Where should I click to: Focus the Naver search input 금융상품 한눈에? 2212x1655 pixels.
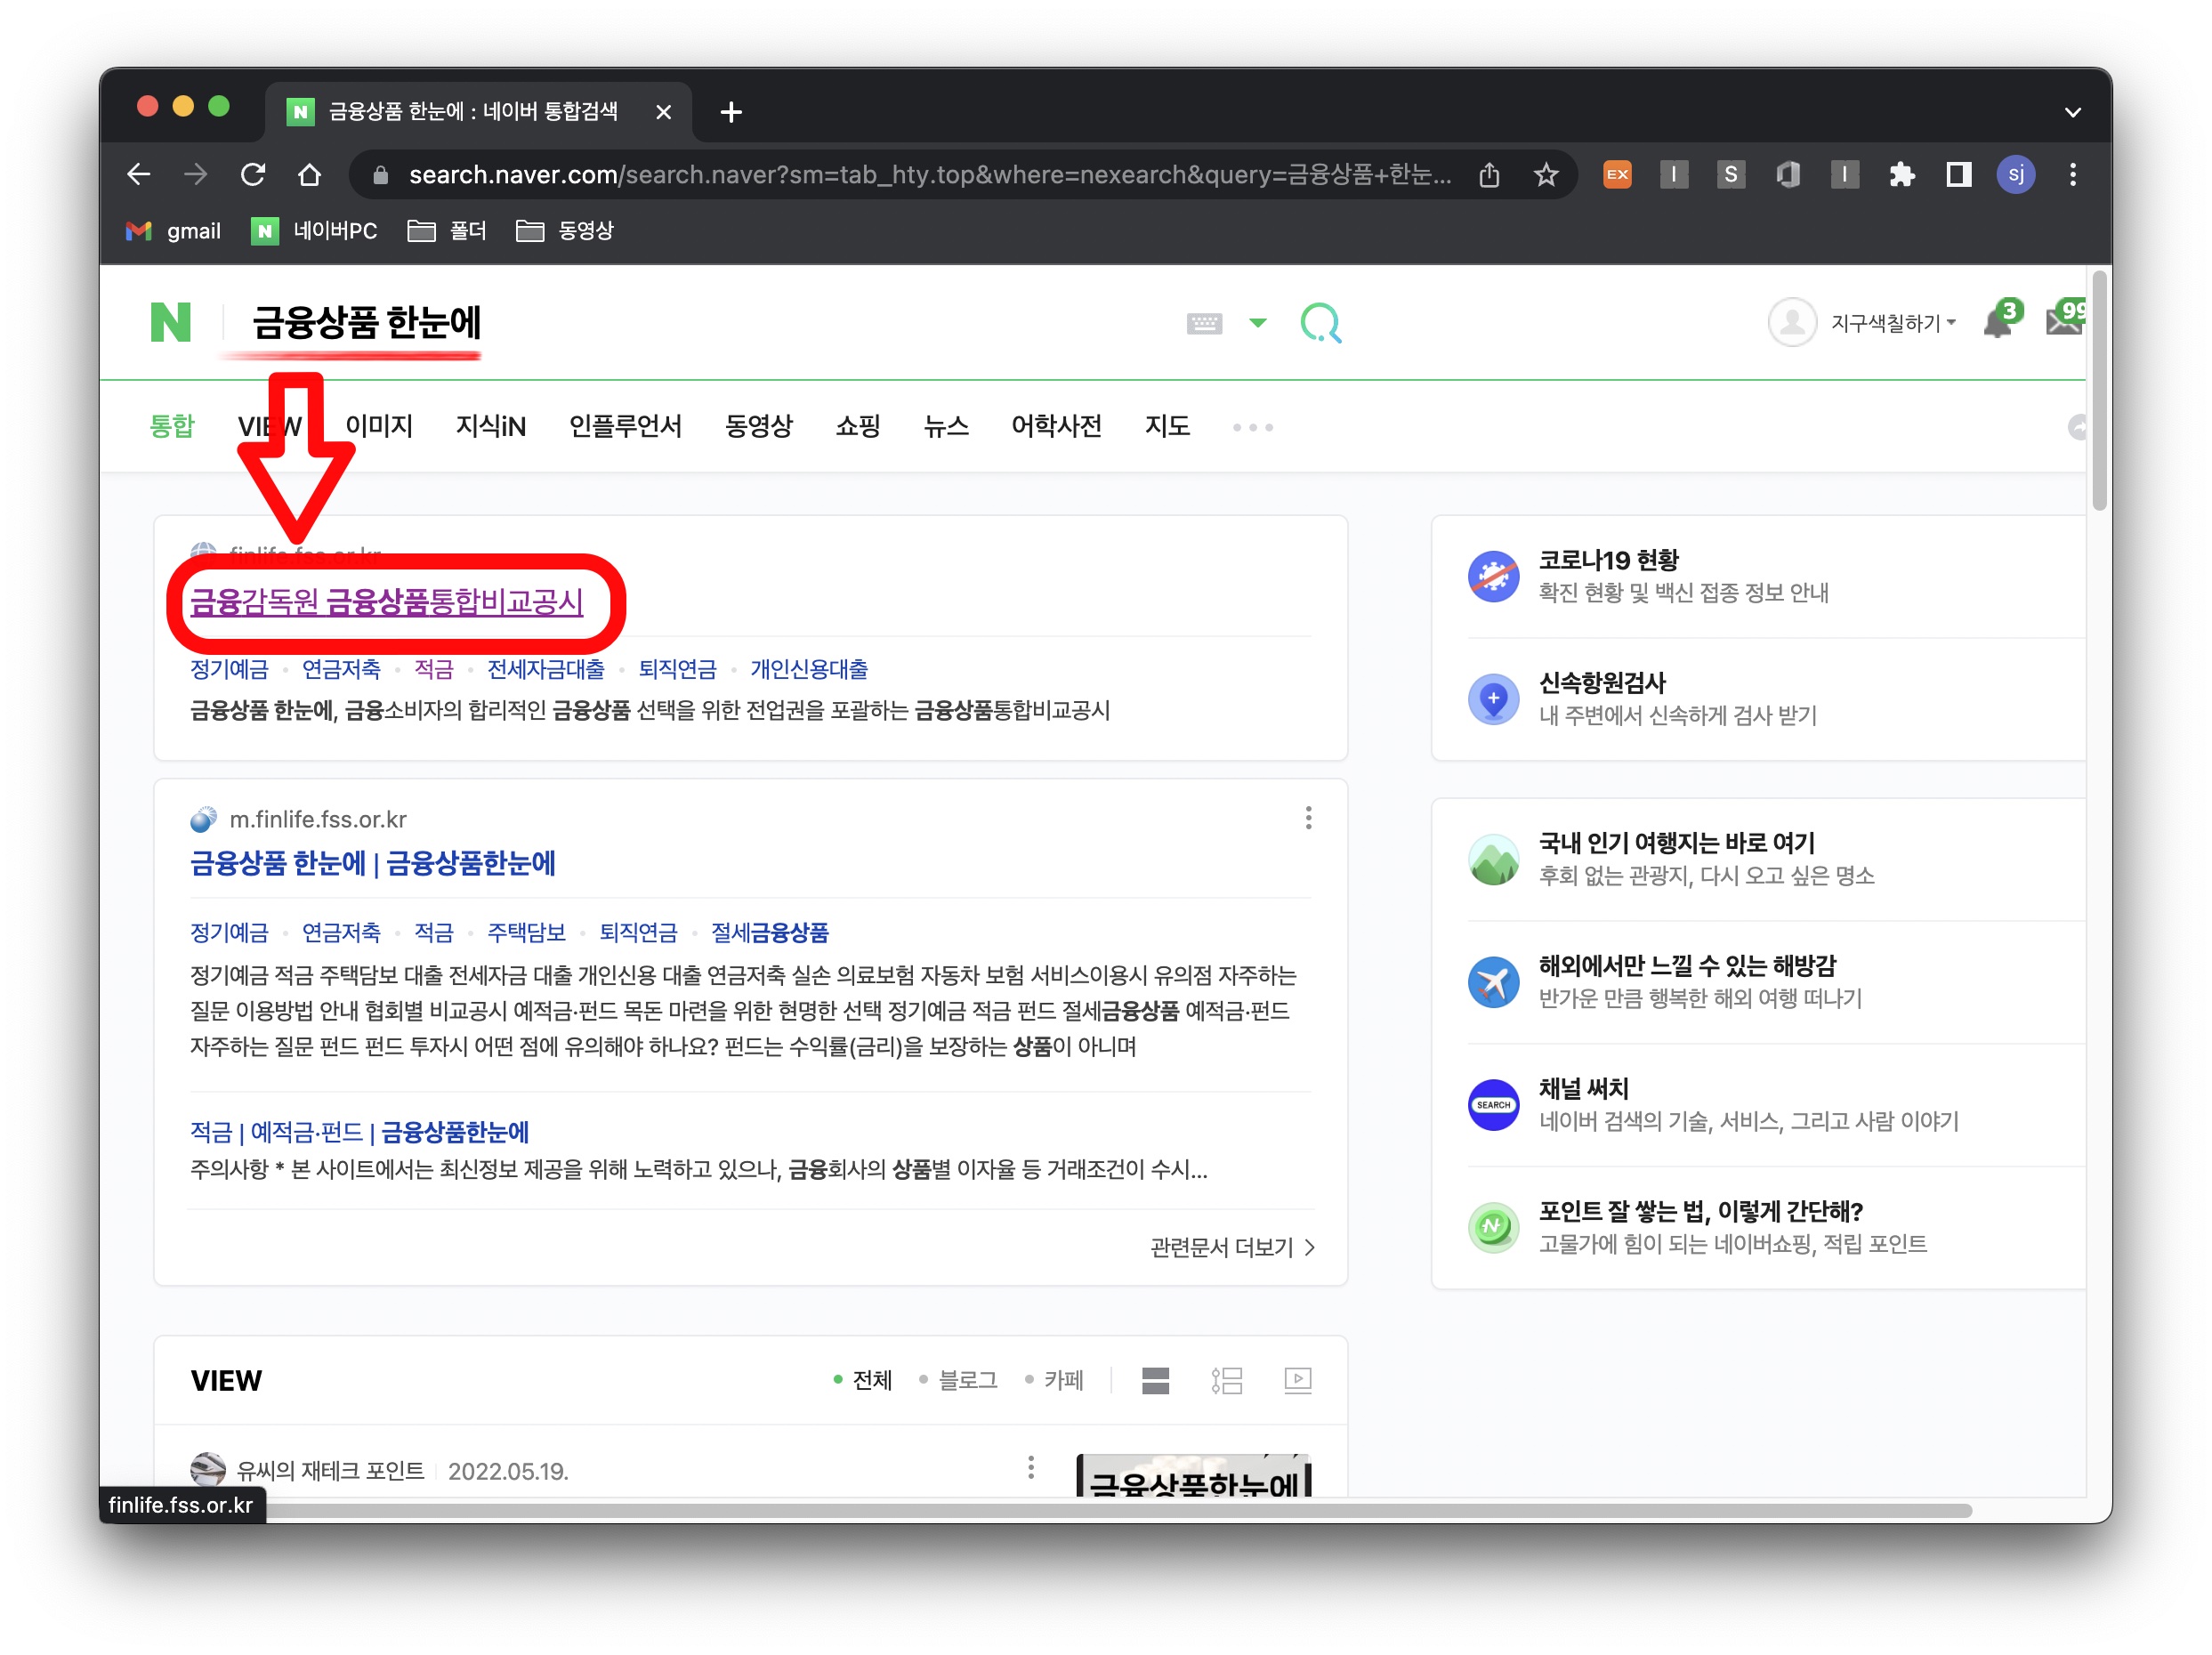(x=366, y=322)
